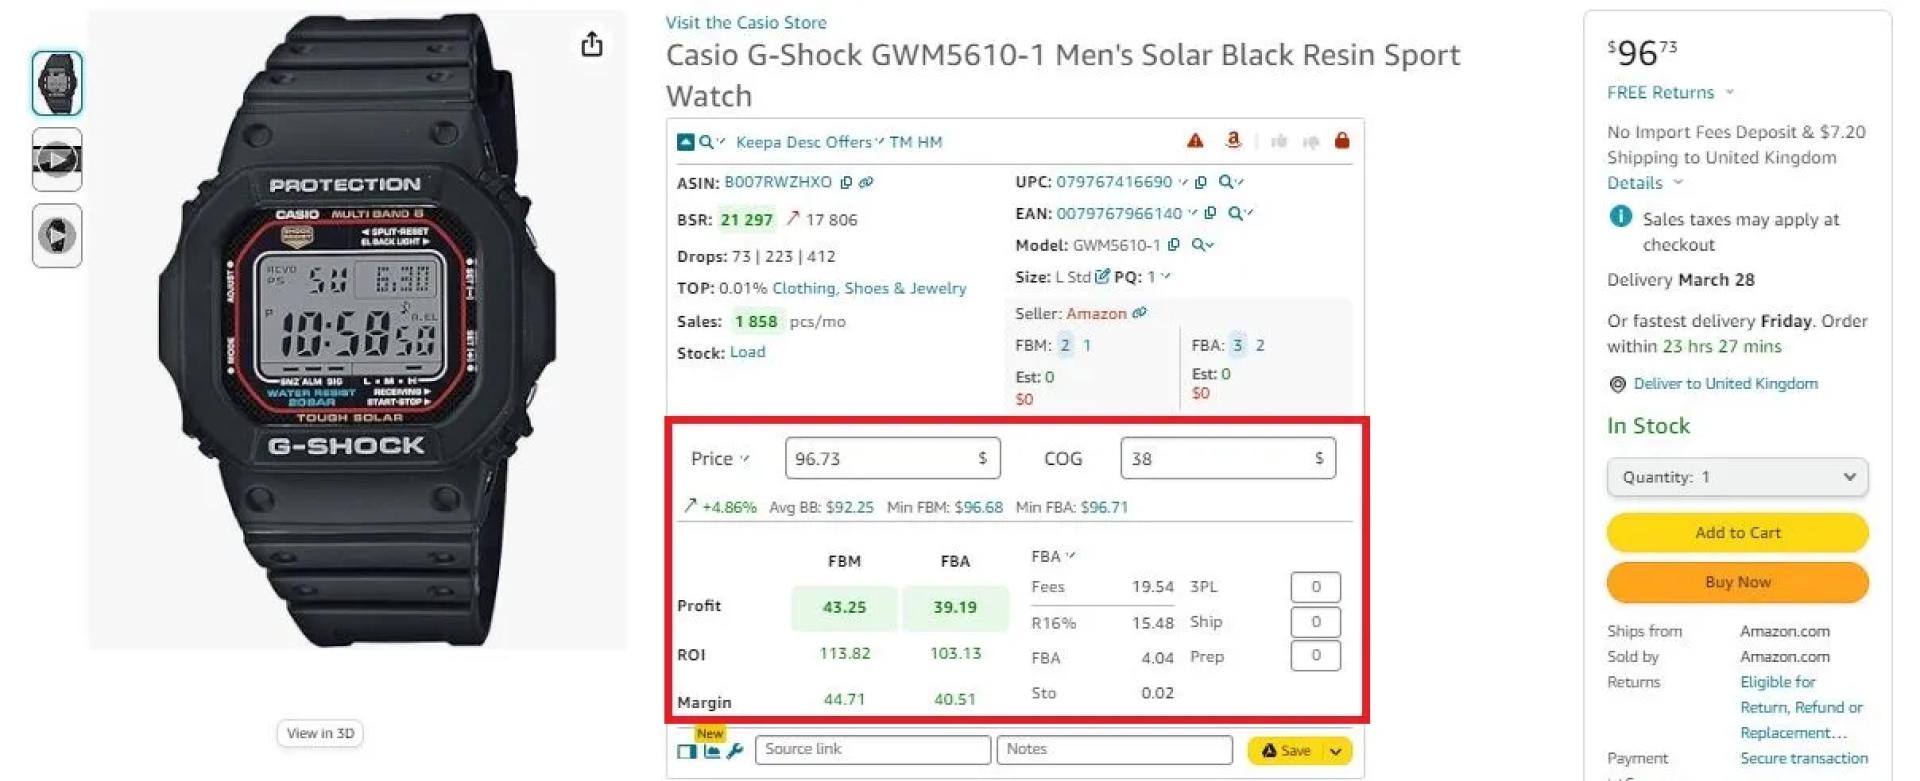Click the share icon above product image
Screen dimensions: 1920x781
592,44
